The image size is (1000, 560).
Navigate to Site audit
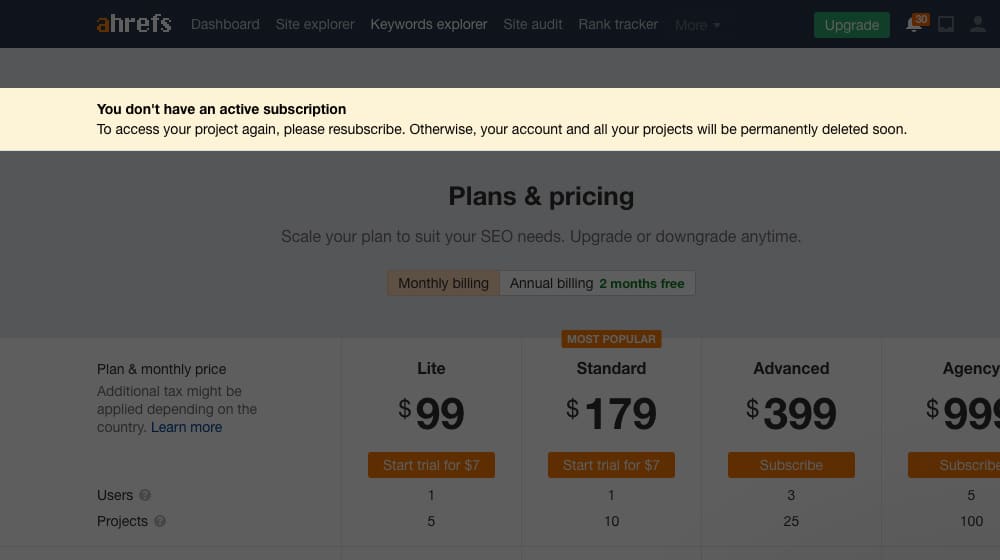[x=533, y=24]
